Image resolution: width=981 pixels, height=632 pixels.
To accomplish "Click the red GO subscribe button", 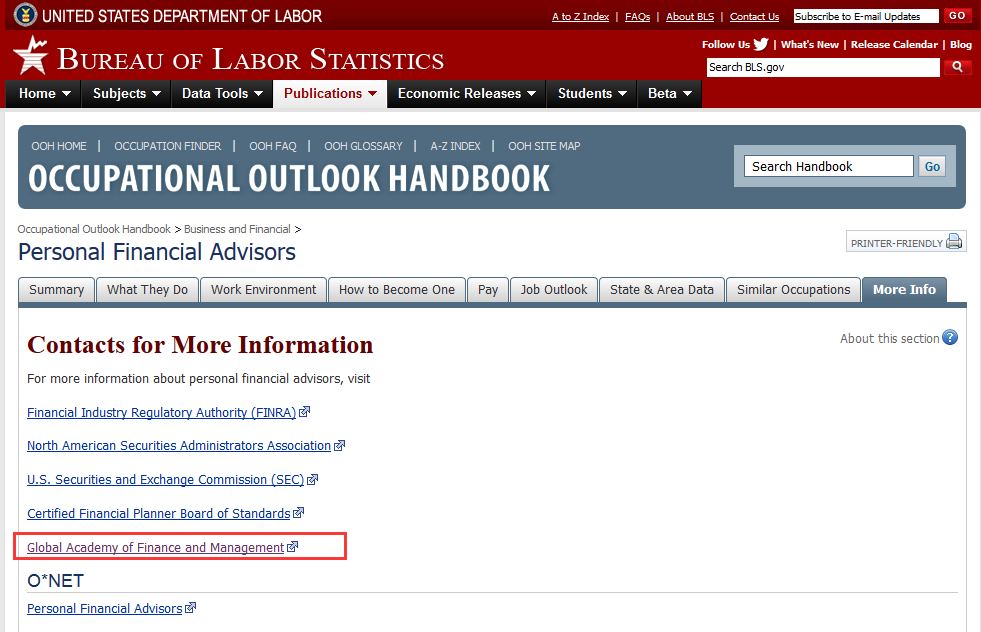I will tap(957, 16).
